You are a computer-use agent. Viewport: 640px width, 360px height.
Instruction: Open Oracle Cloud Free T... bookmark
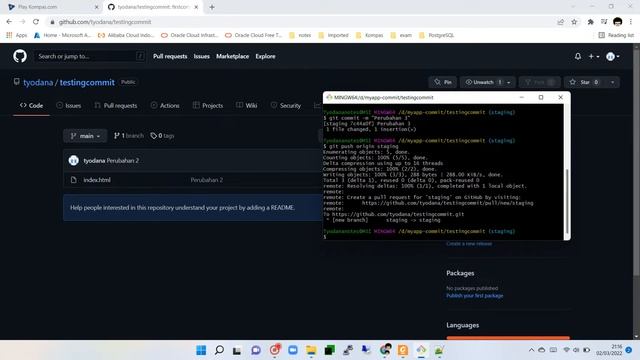(253, 35)
